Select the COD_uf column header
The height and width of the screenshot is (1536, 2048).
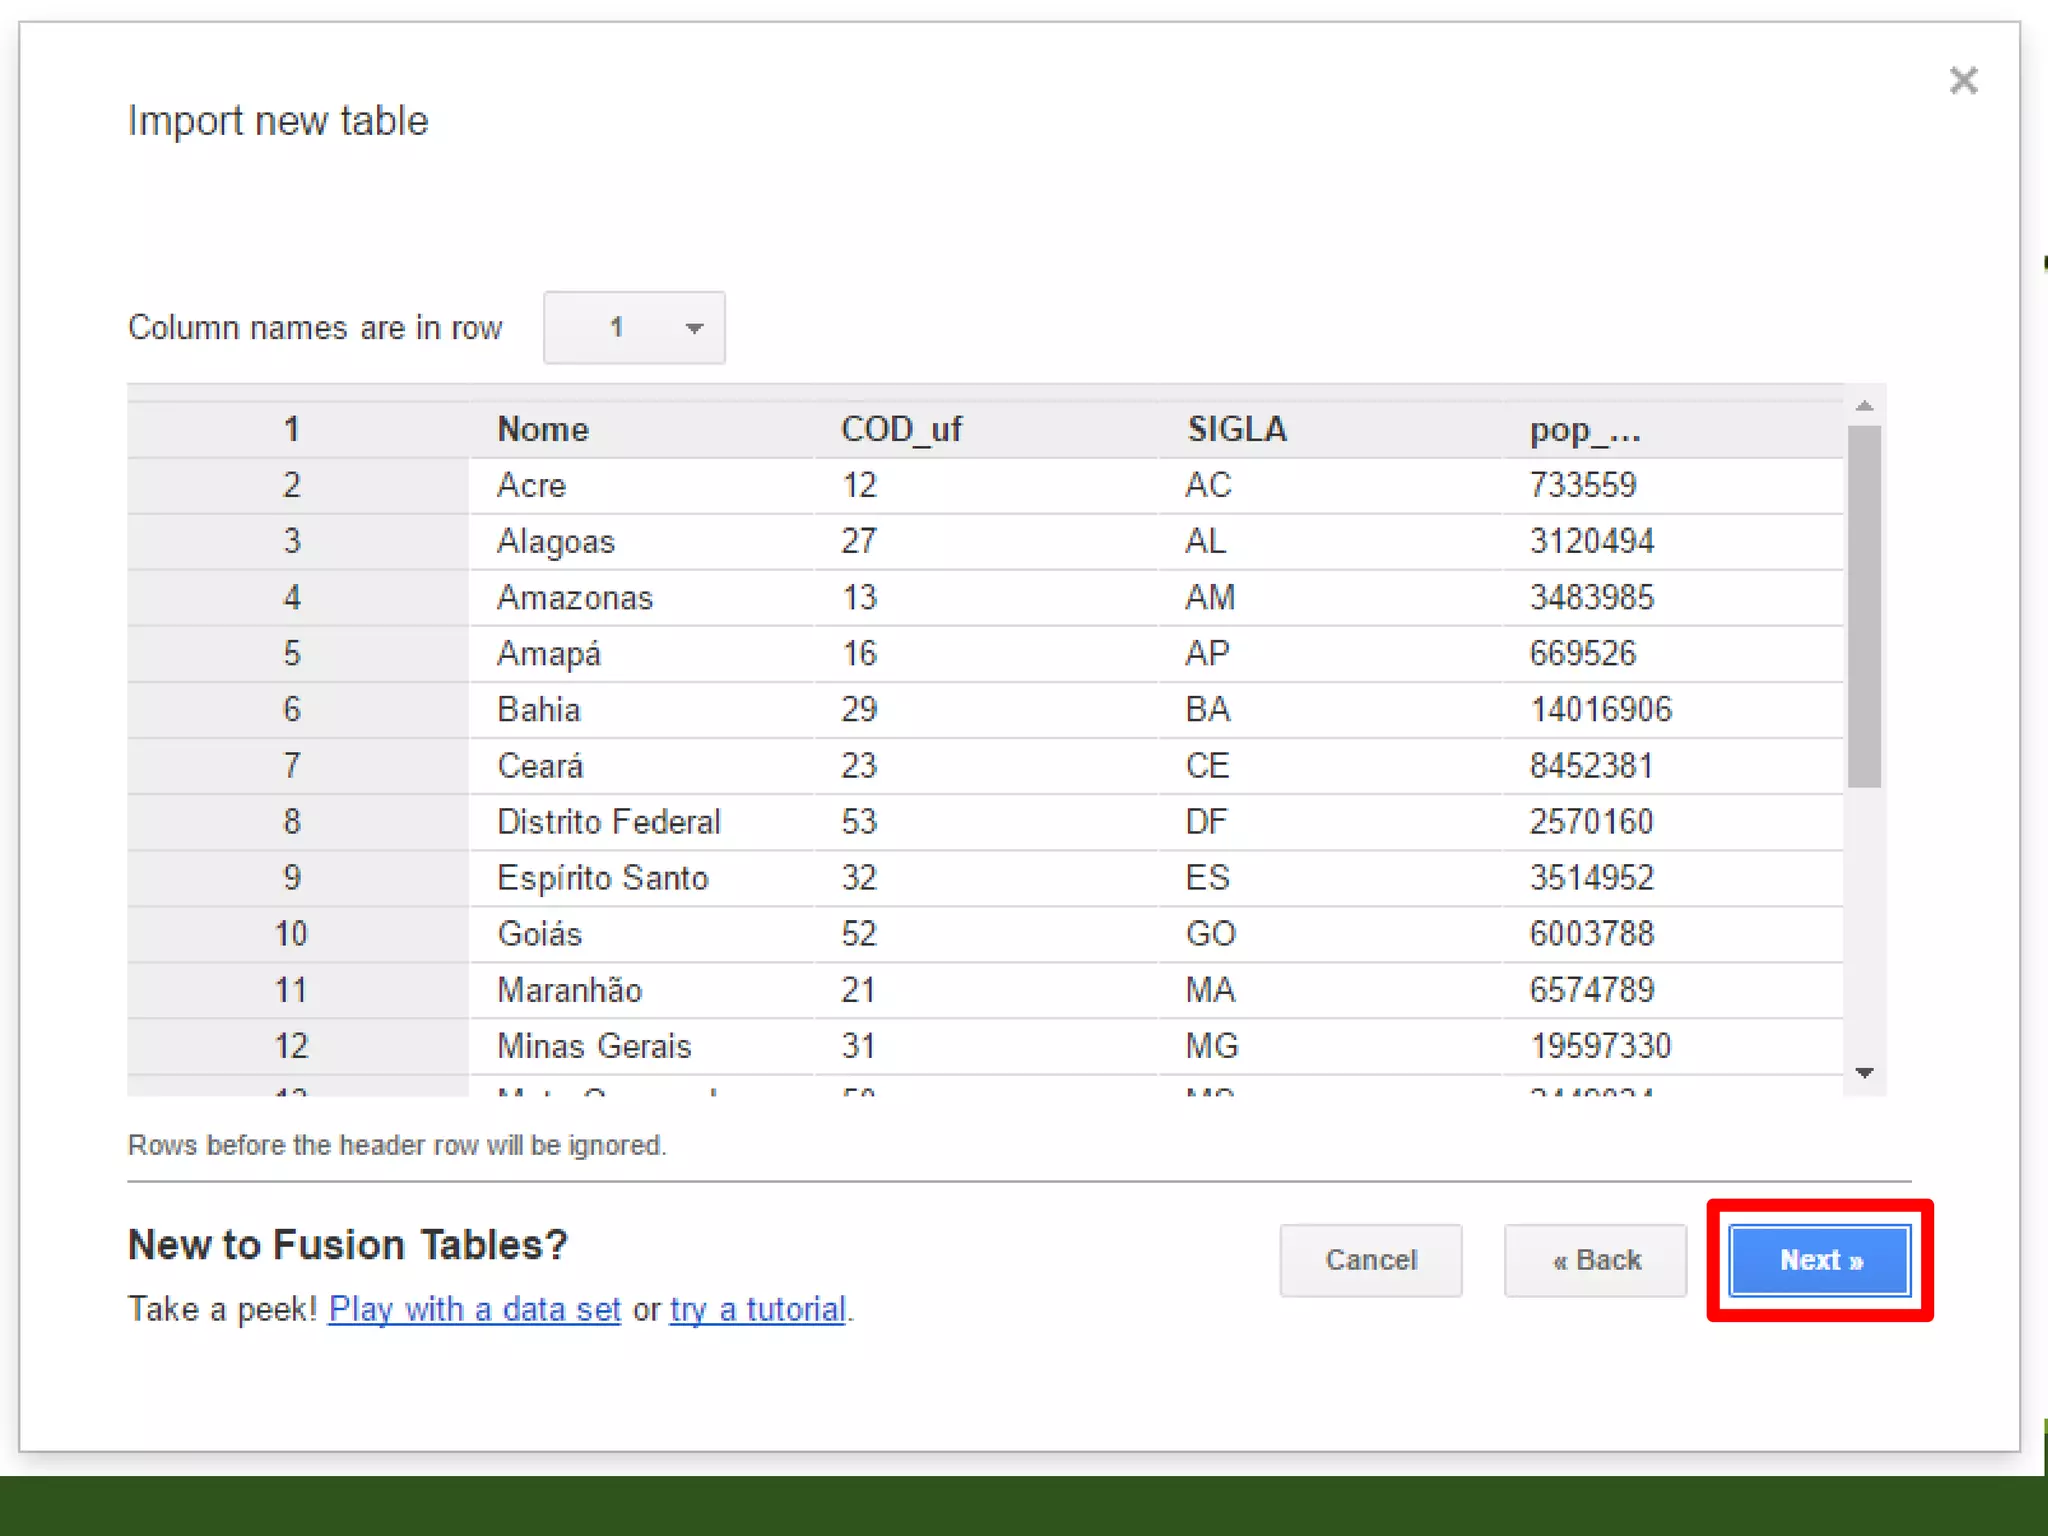[901, 429]
